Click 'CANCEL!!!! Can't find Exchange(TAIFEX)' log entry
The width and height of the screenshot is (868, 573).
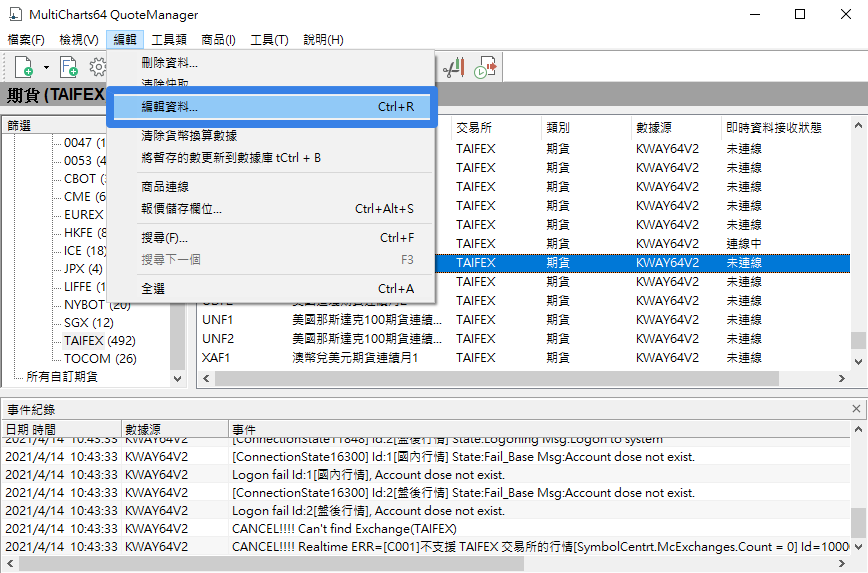[x=344, y=529]
